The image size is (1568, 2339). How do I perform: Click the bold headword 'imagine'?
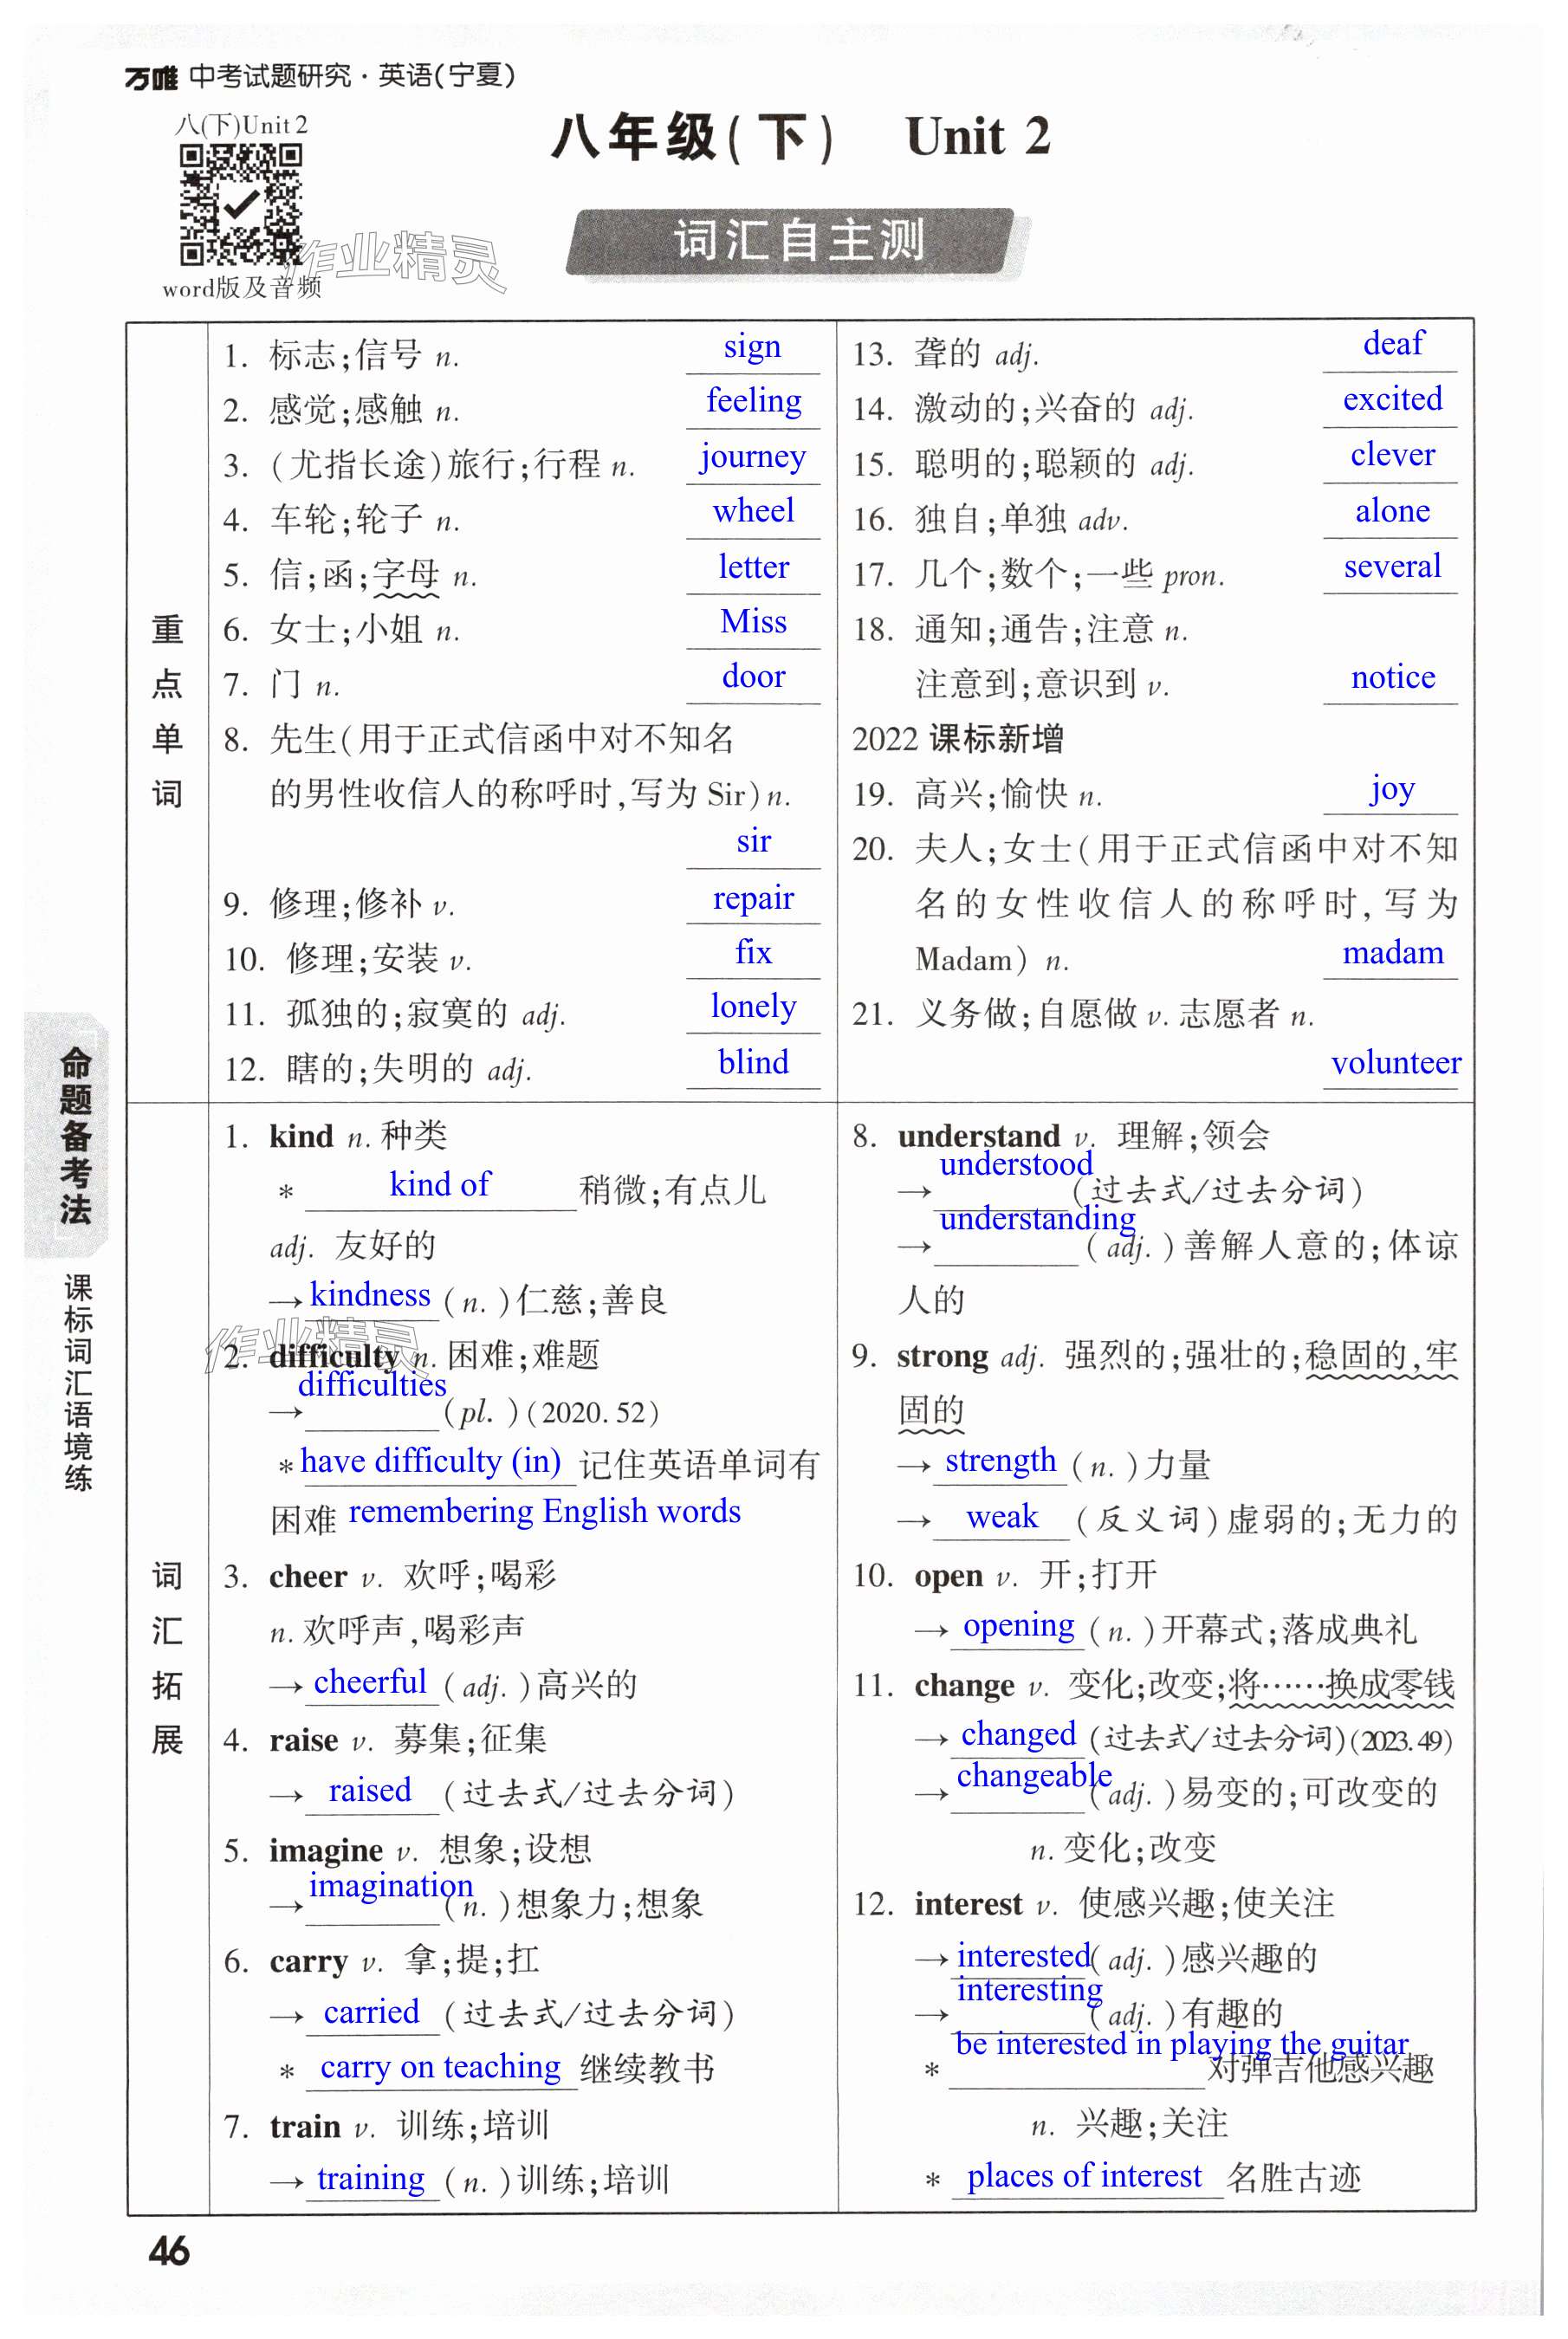pyautogui.click(x=325, y=1850)
